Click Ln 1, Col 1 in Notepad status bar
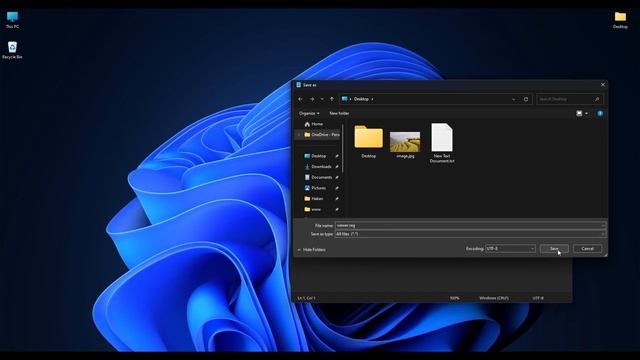This screenshot has height=360, width=640. (x=307, y=298)
